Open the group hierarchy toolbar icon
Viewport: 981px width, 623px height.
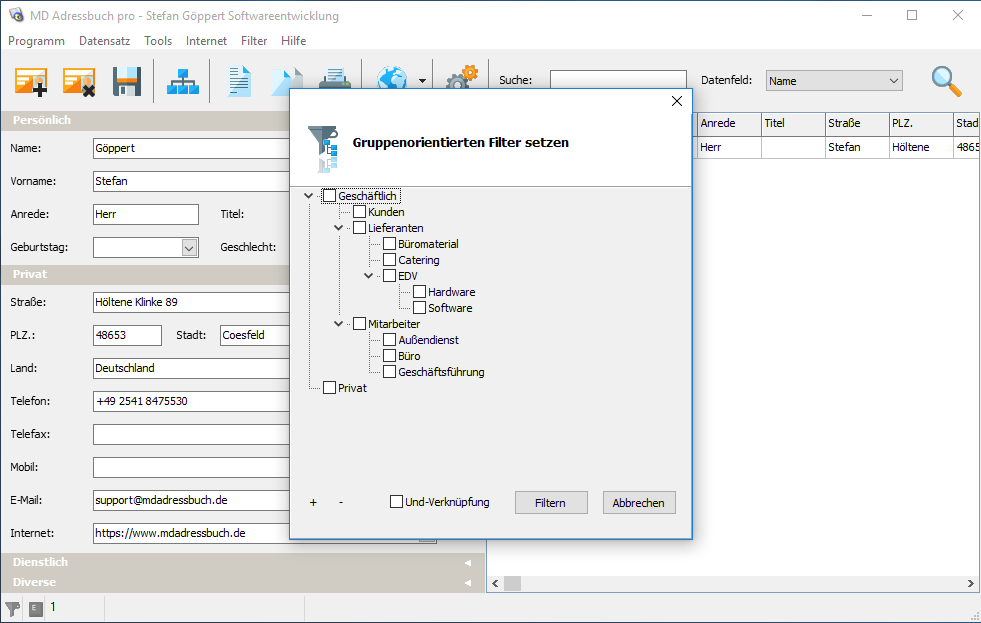[x=183, y=81]
